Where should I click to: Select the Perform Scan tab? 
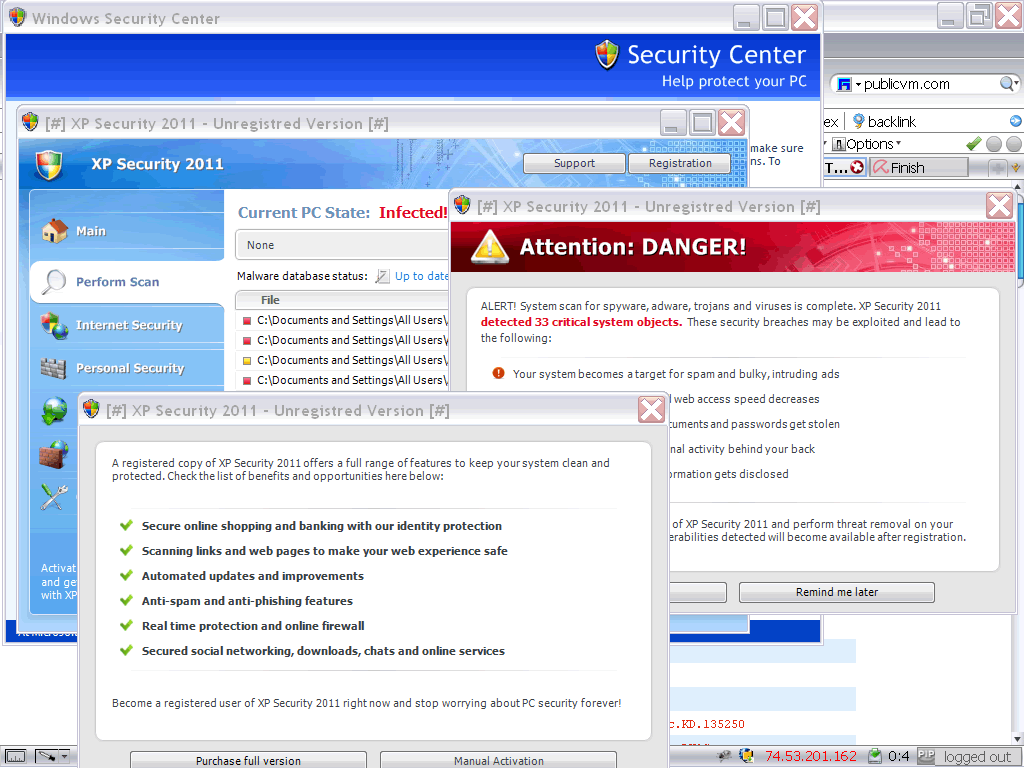click(x=127, y=282)
